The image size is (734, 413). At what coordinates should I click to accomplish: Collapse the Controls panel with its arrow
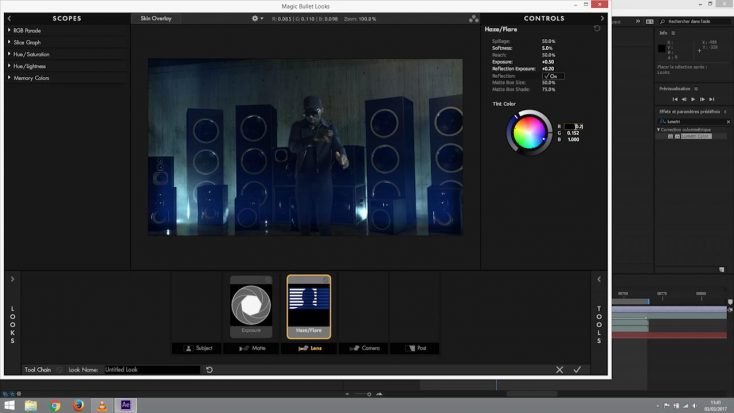pos(602,18)
